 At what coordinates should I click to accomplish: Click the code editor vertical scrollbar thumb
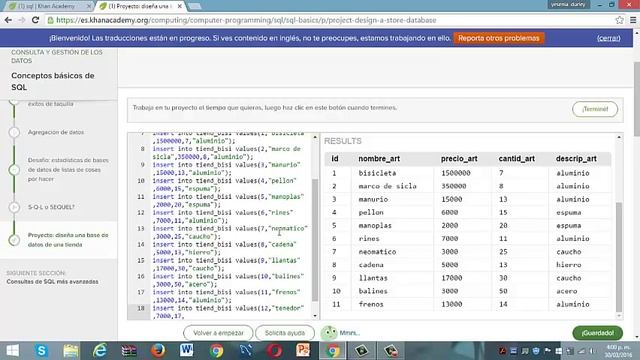[315, 240]
